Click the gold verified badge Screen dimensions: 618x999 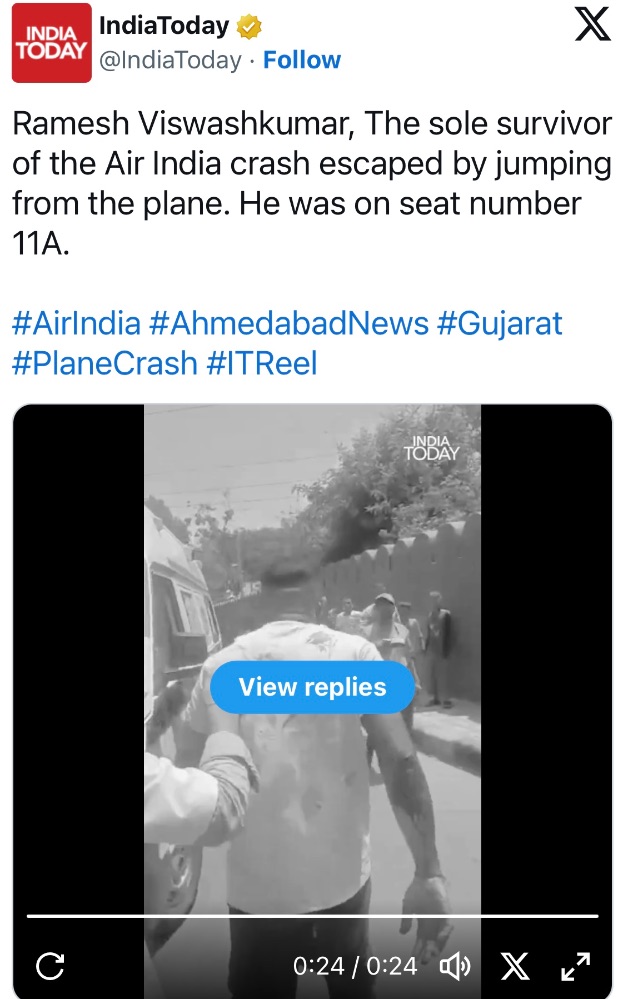[x=250, y=26]
